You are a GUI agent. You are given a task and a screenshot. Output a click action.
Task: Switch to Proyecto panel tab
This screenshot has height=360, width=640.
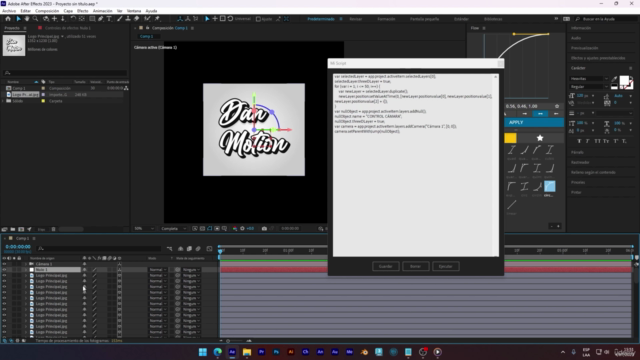(x=12, y=28)
